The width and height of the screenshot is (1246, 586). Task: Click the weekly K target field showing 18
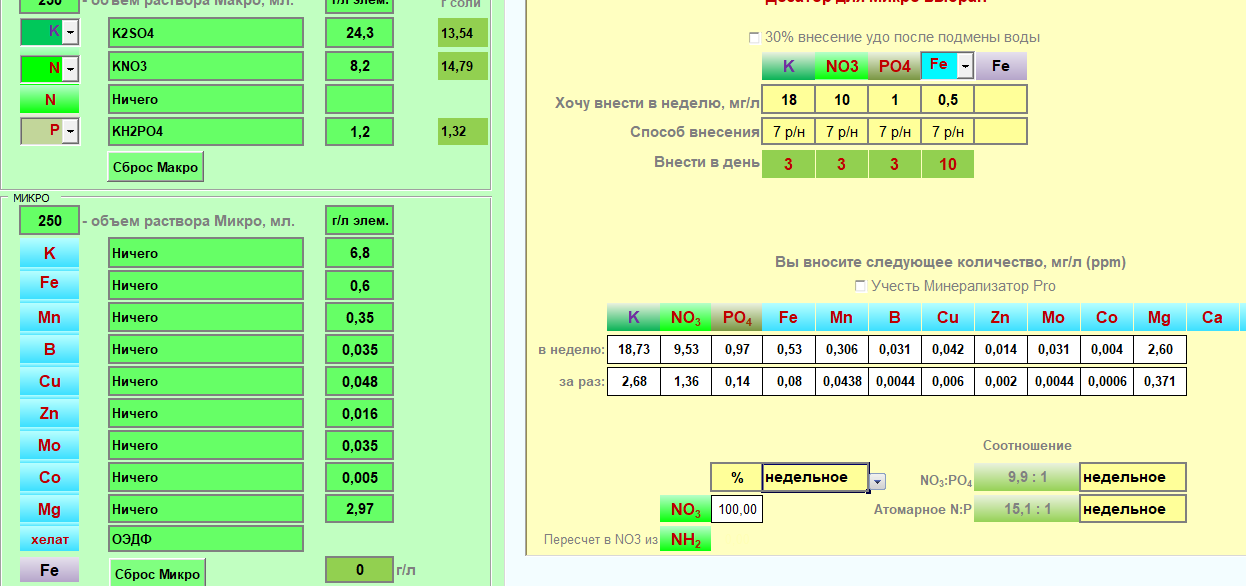click(788, 100)
